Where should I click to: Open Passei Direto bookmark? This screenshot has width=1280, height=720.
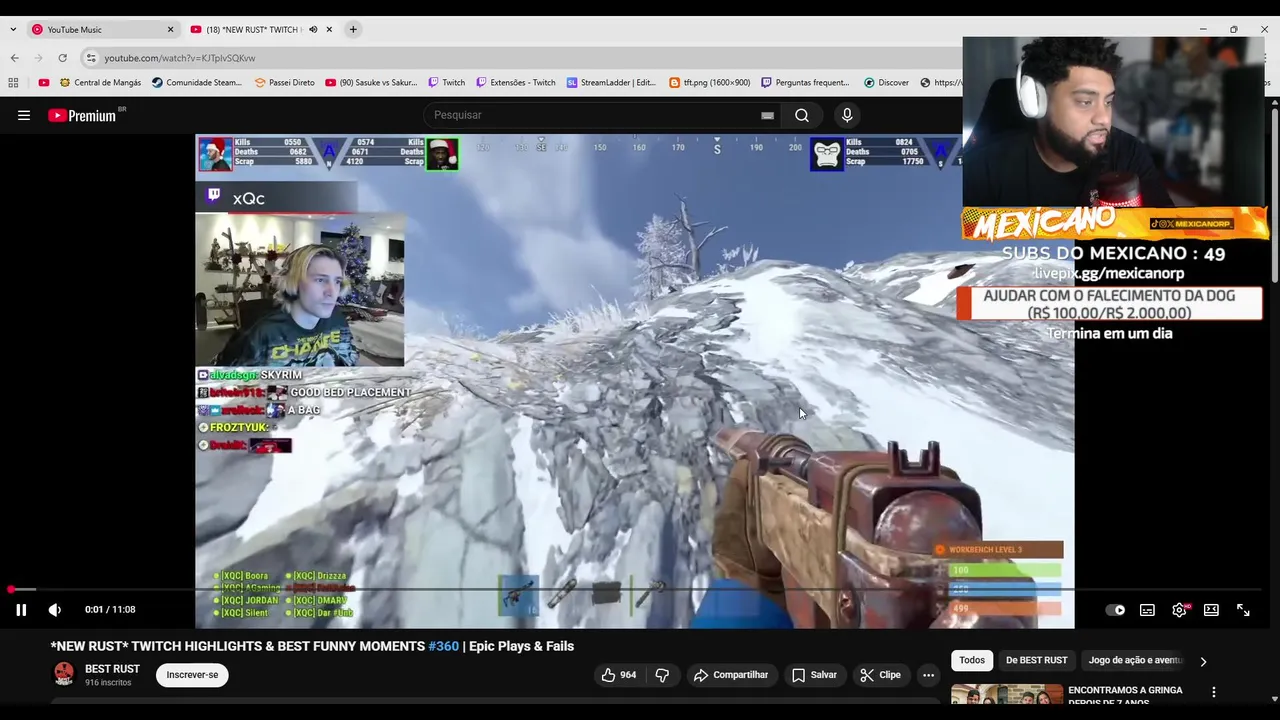284,83
